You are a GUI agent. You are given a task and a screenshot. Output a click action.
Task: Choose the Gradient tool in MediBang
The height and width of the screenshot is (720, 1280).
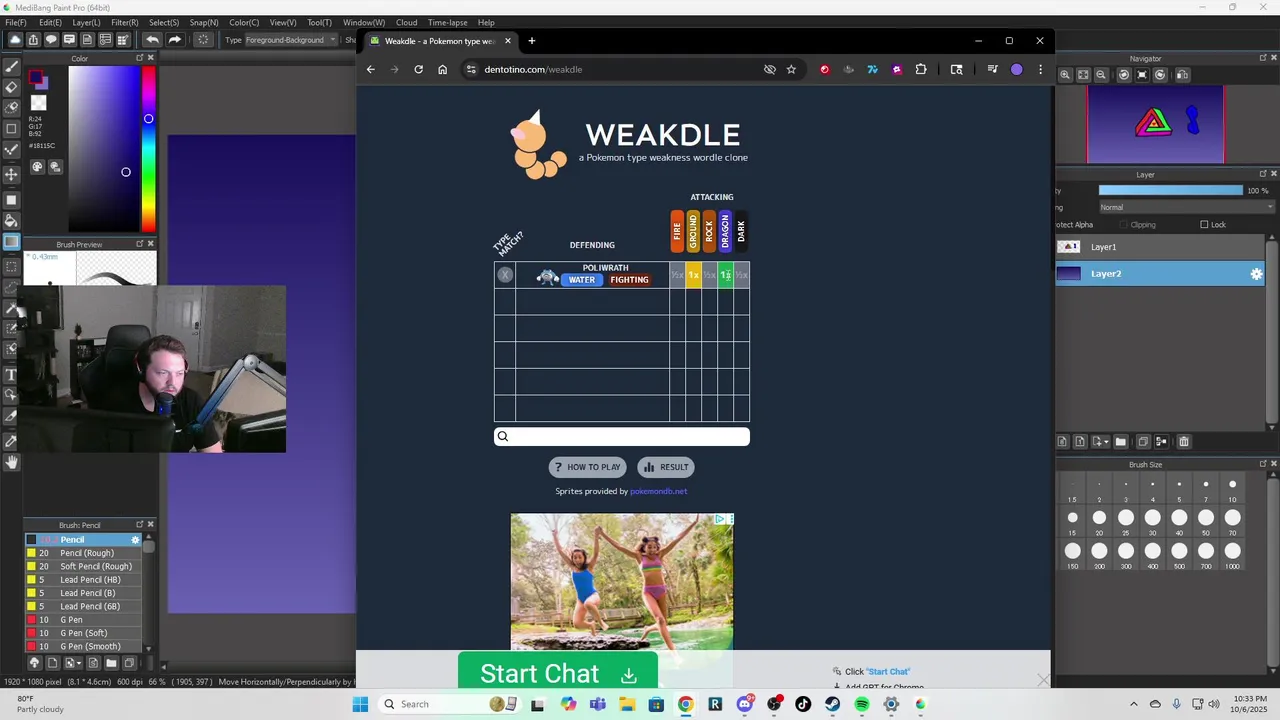[x=11, y=241]
